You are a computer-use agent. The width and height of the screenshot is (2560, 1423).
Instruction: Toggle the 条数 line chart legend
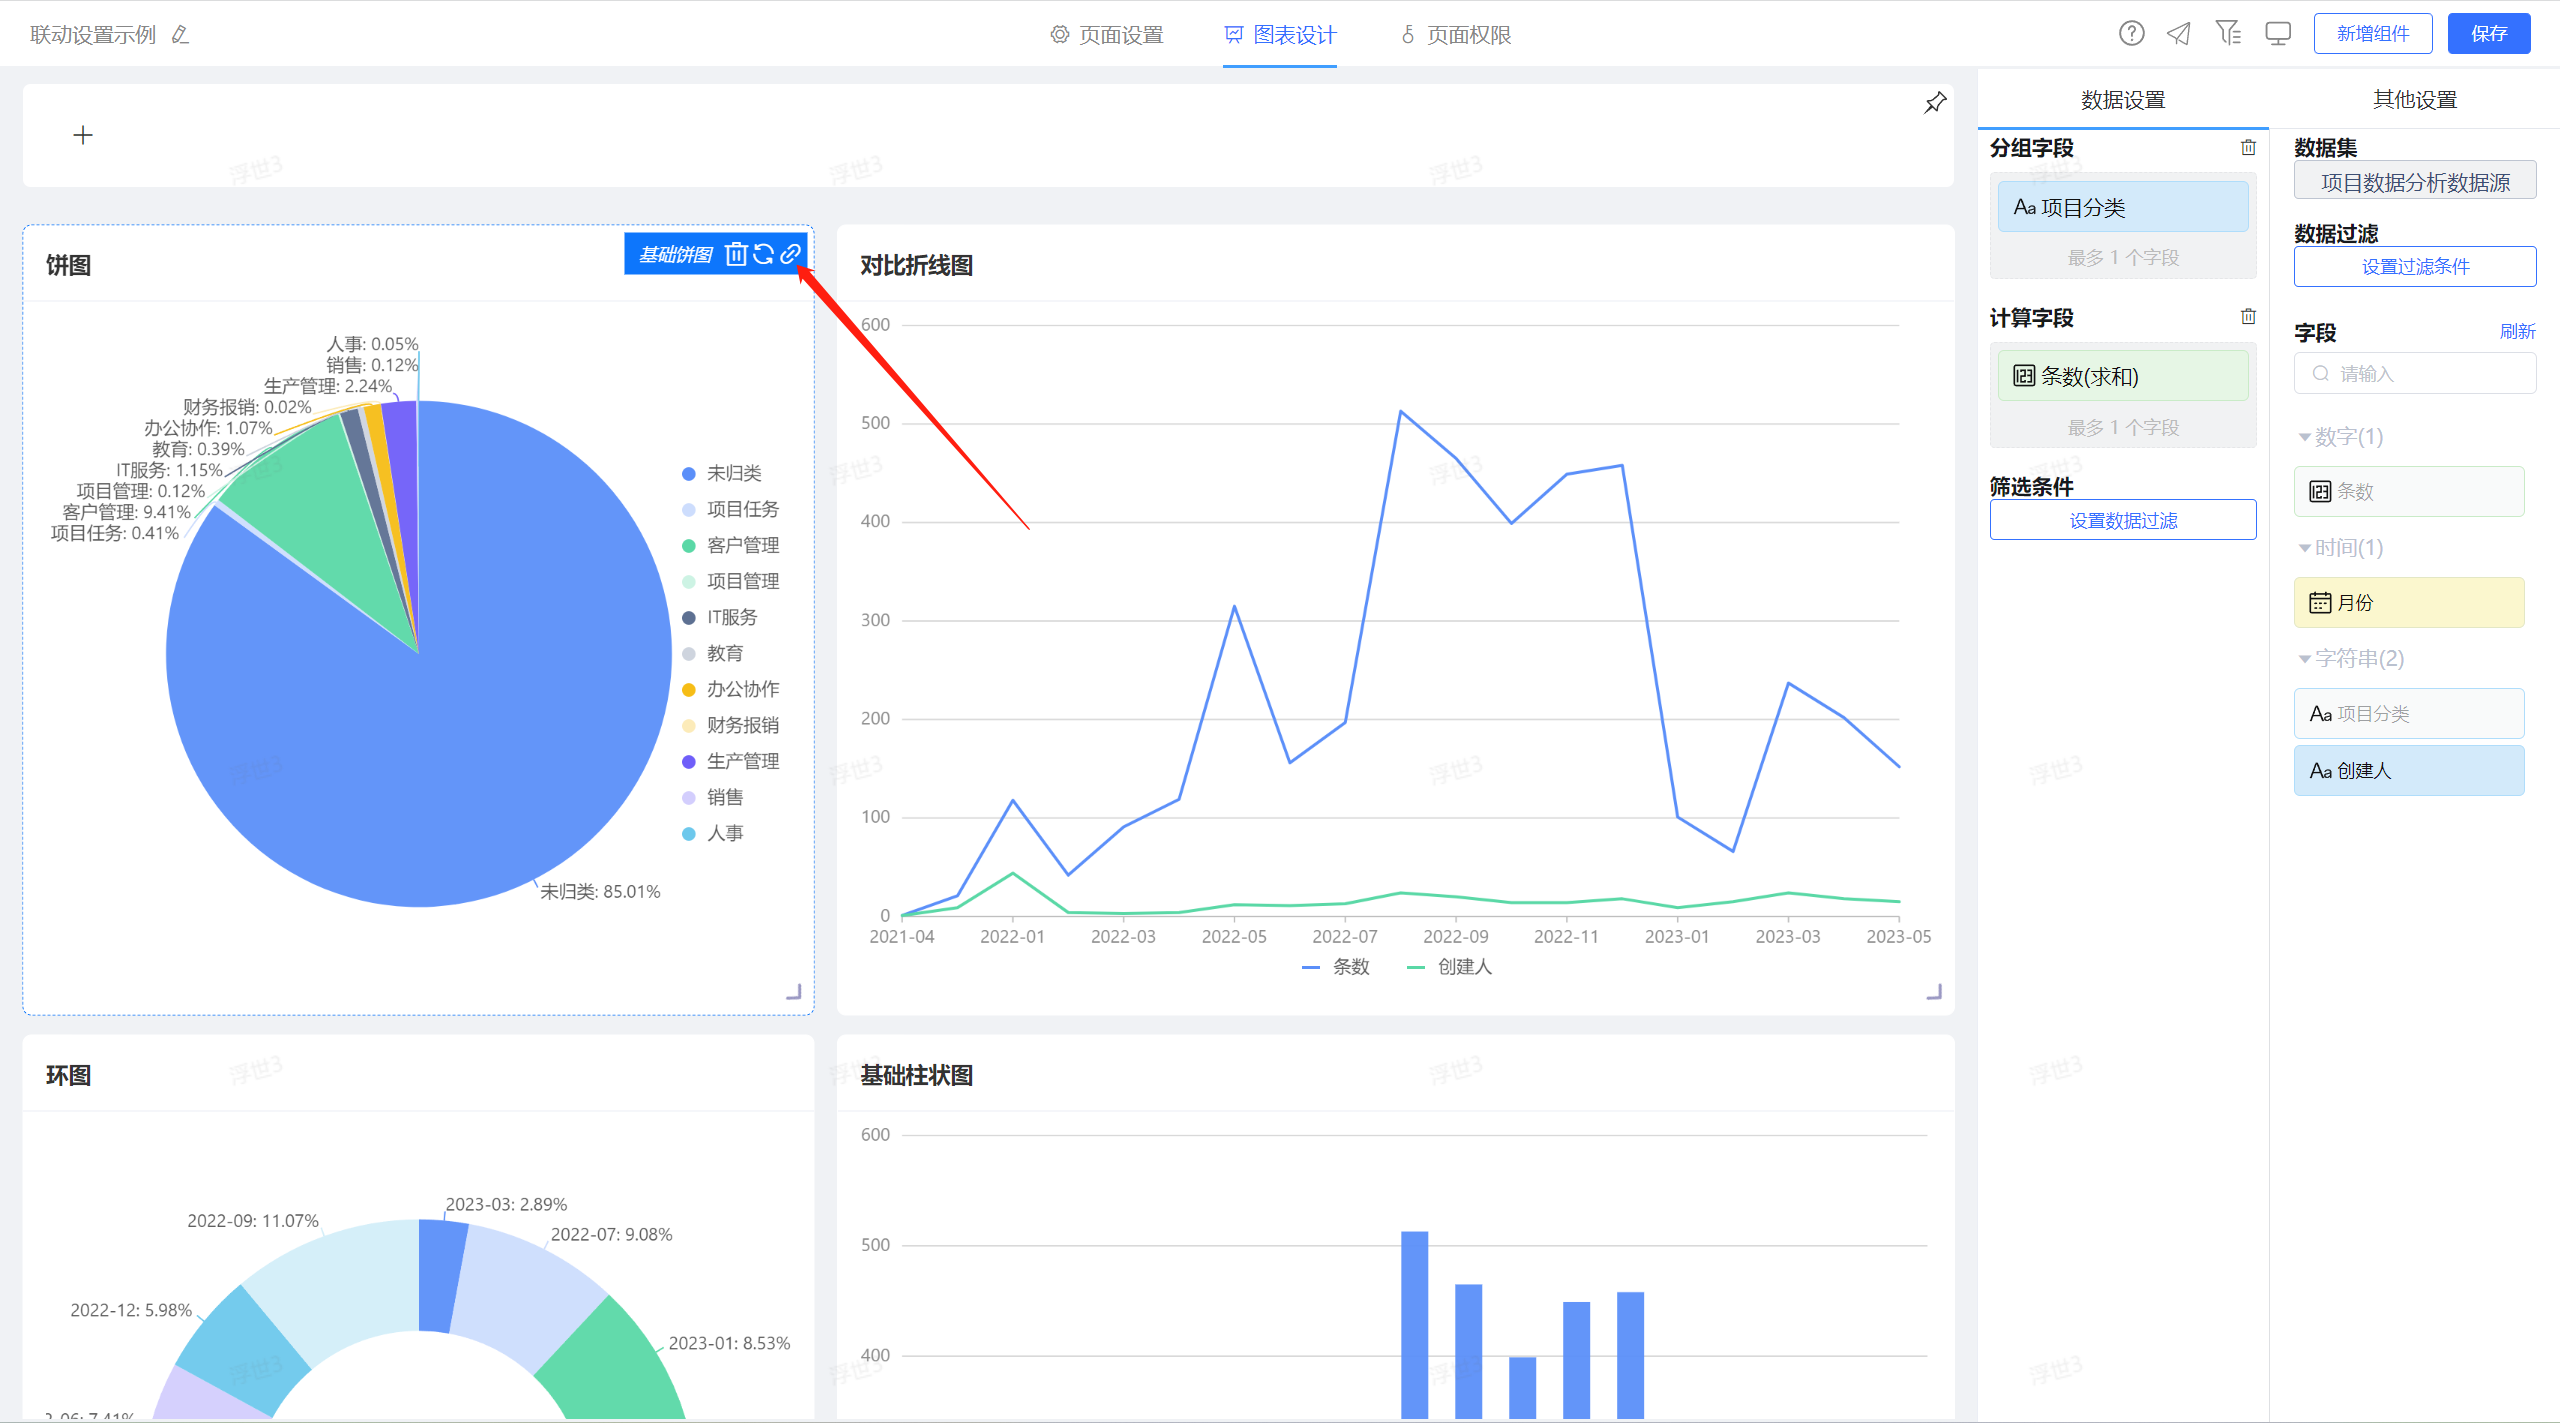(1336, 967)
